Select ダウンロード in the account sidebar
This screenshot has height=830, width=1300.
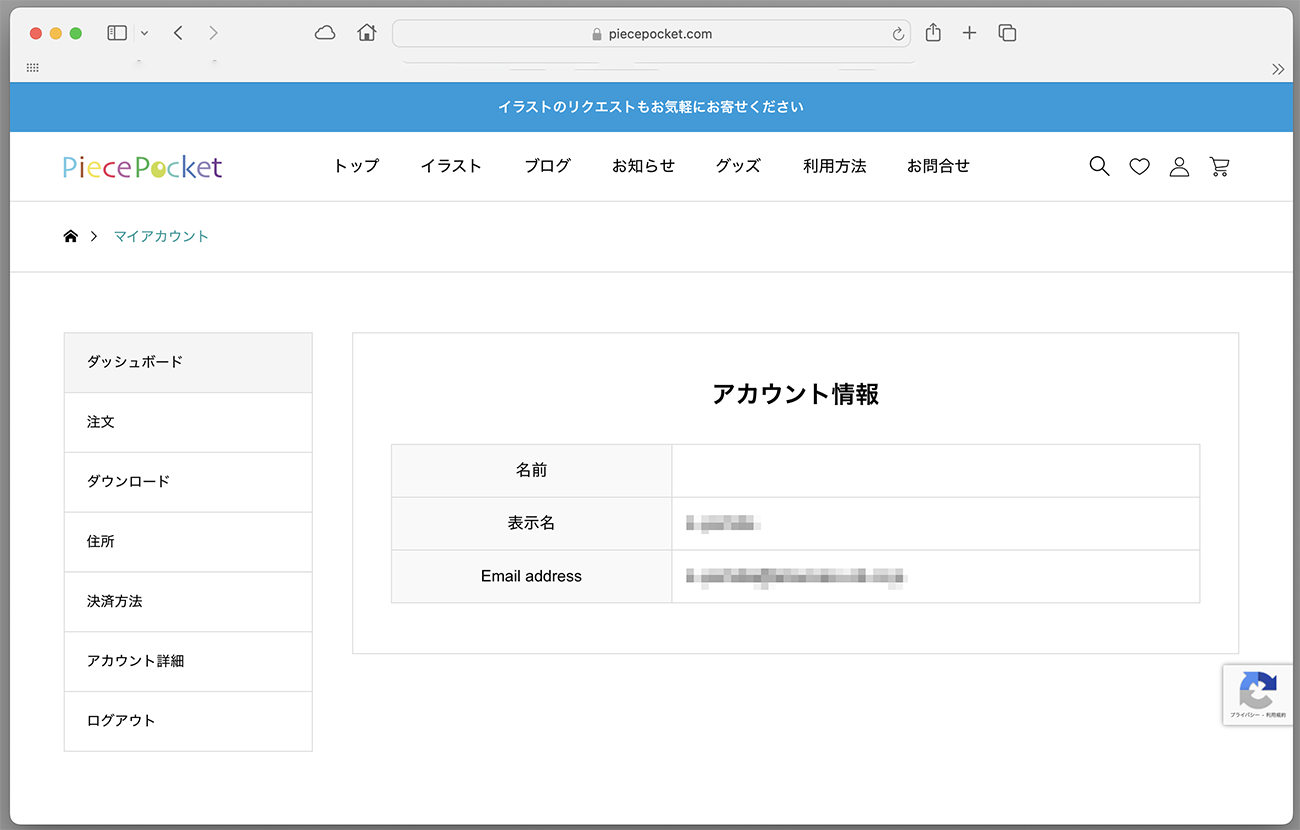[128, 481]
